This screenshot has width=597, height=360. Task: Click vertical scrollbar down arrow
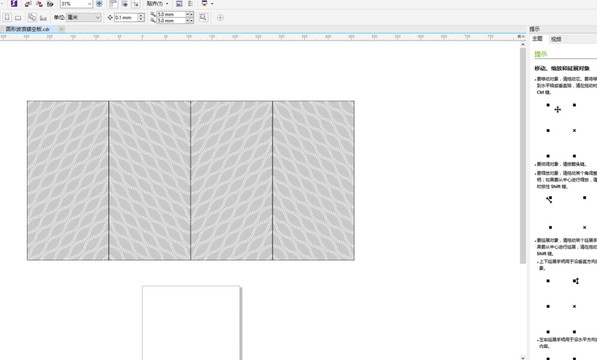tap(523, 357)
